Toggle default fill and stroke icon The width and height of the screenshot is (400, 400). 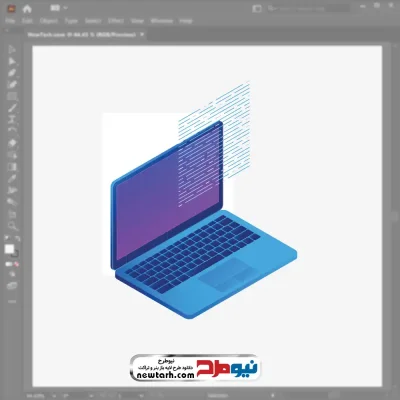pos(7,239)
